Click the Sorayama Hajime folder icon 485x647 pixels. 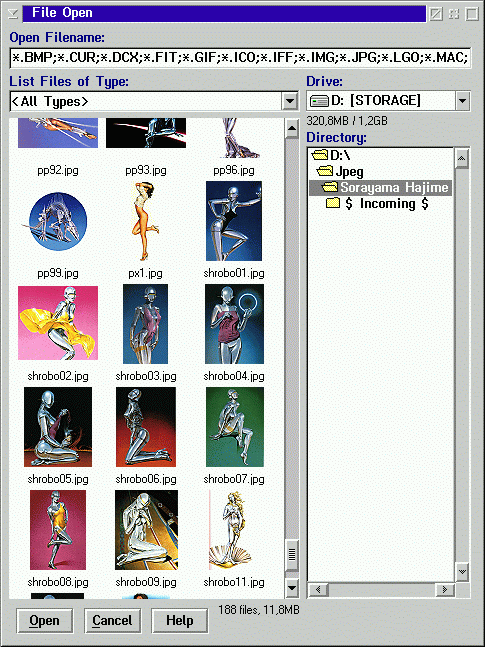click(329, 187)
